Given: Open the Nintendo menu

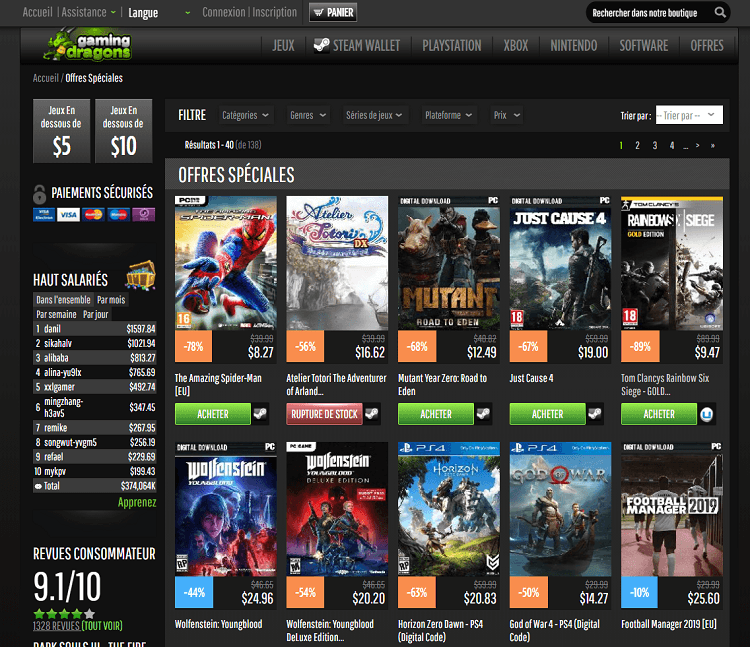Looking at the screenshot, I should tap(574, 46).
